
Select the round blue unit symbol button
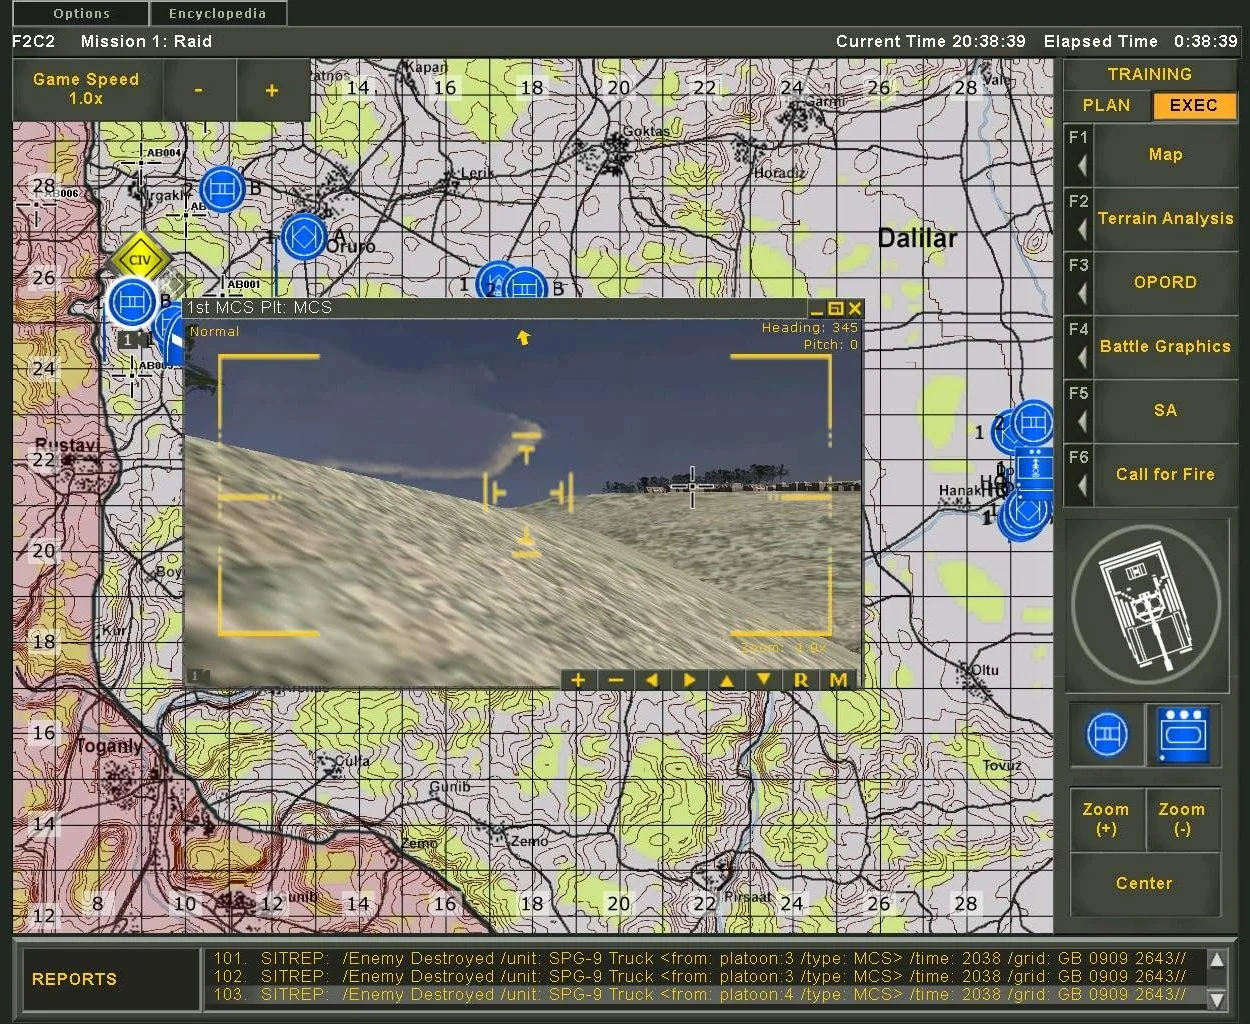coord(1106,735)
